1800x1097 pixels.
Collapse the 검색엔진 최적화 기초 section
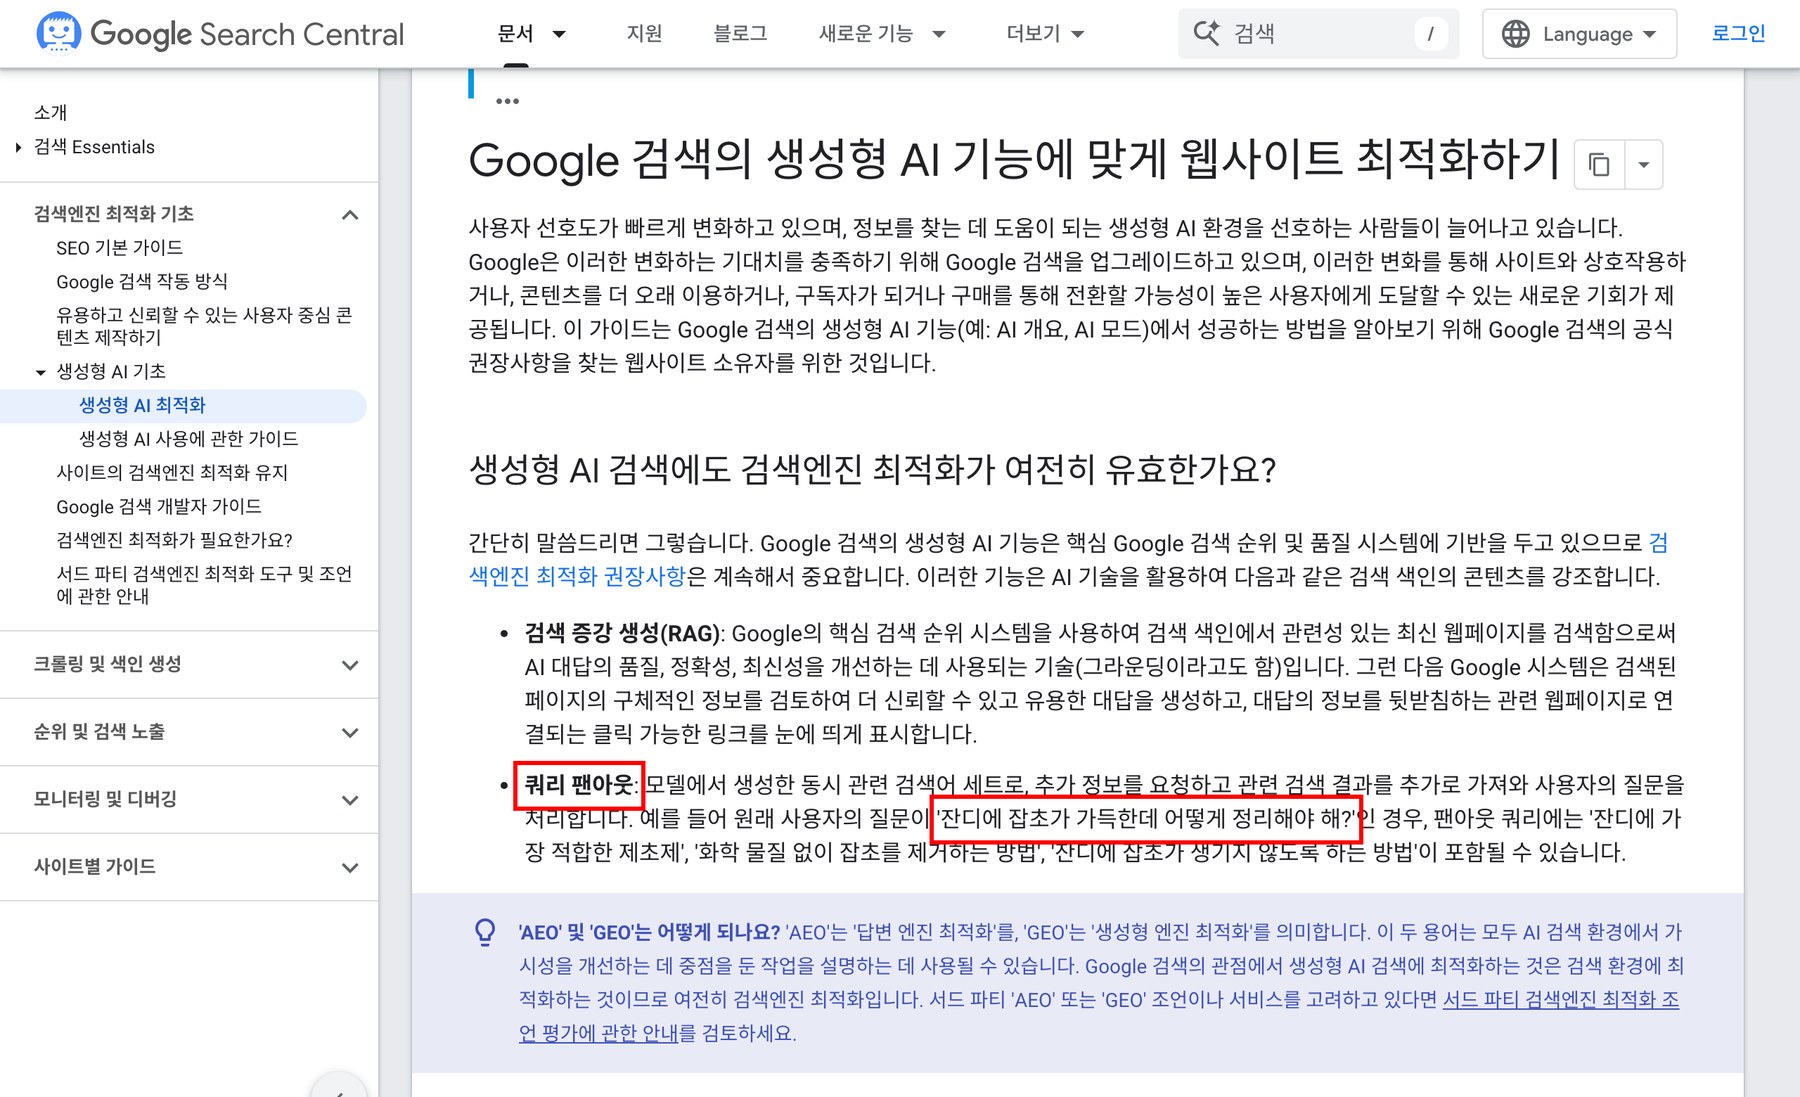tap(350, 215)
